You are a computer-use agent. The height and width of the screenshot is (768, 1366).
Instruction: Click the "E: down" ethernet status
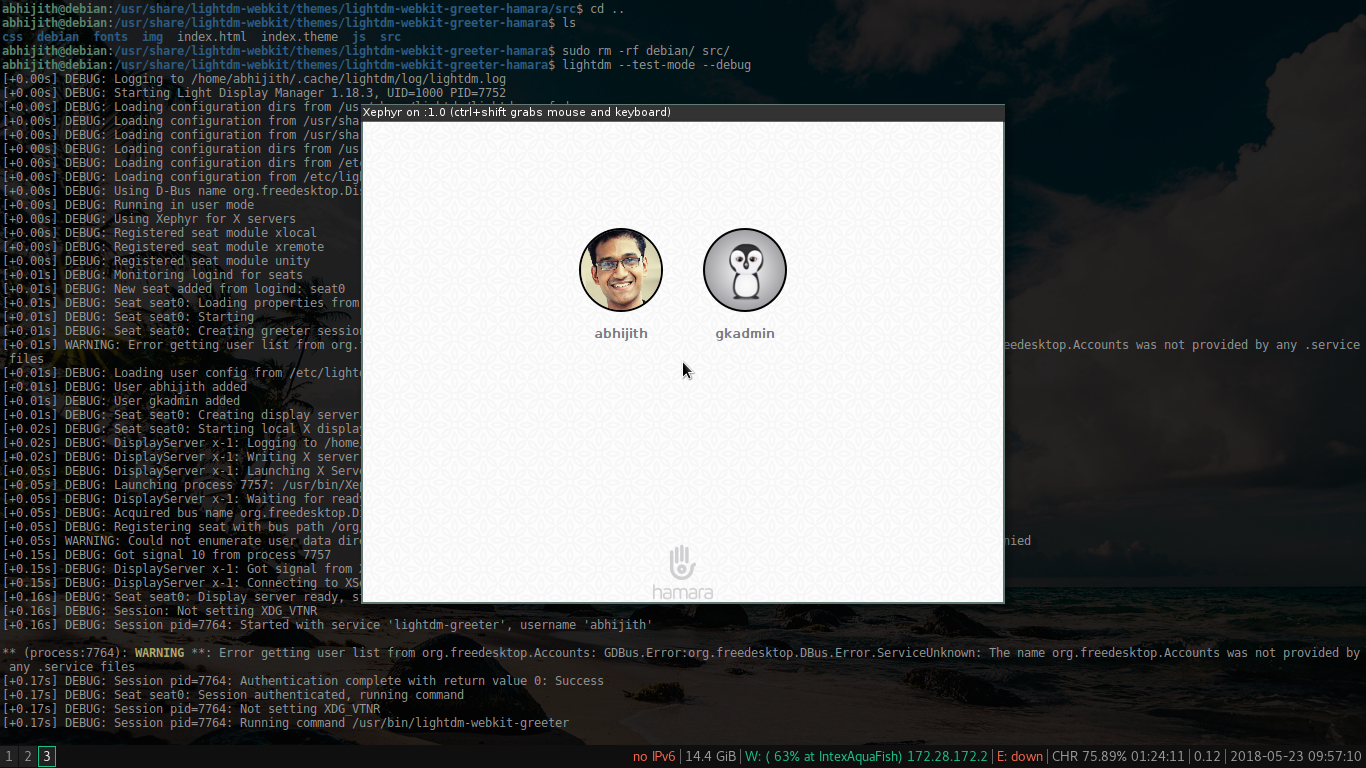[1019, 757]
